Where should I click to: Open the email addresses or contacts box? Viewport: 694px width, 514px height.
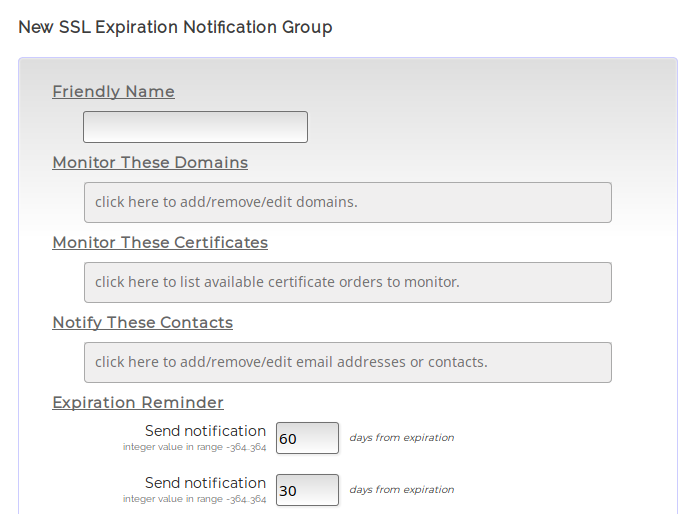pyautogui.click(x=347, y=362)
